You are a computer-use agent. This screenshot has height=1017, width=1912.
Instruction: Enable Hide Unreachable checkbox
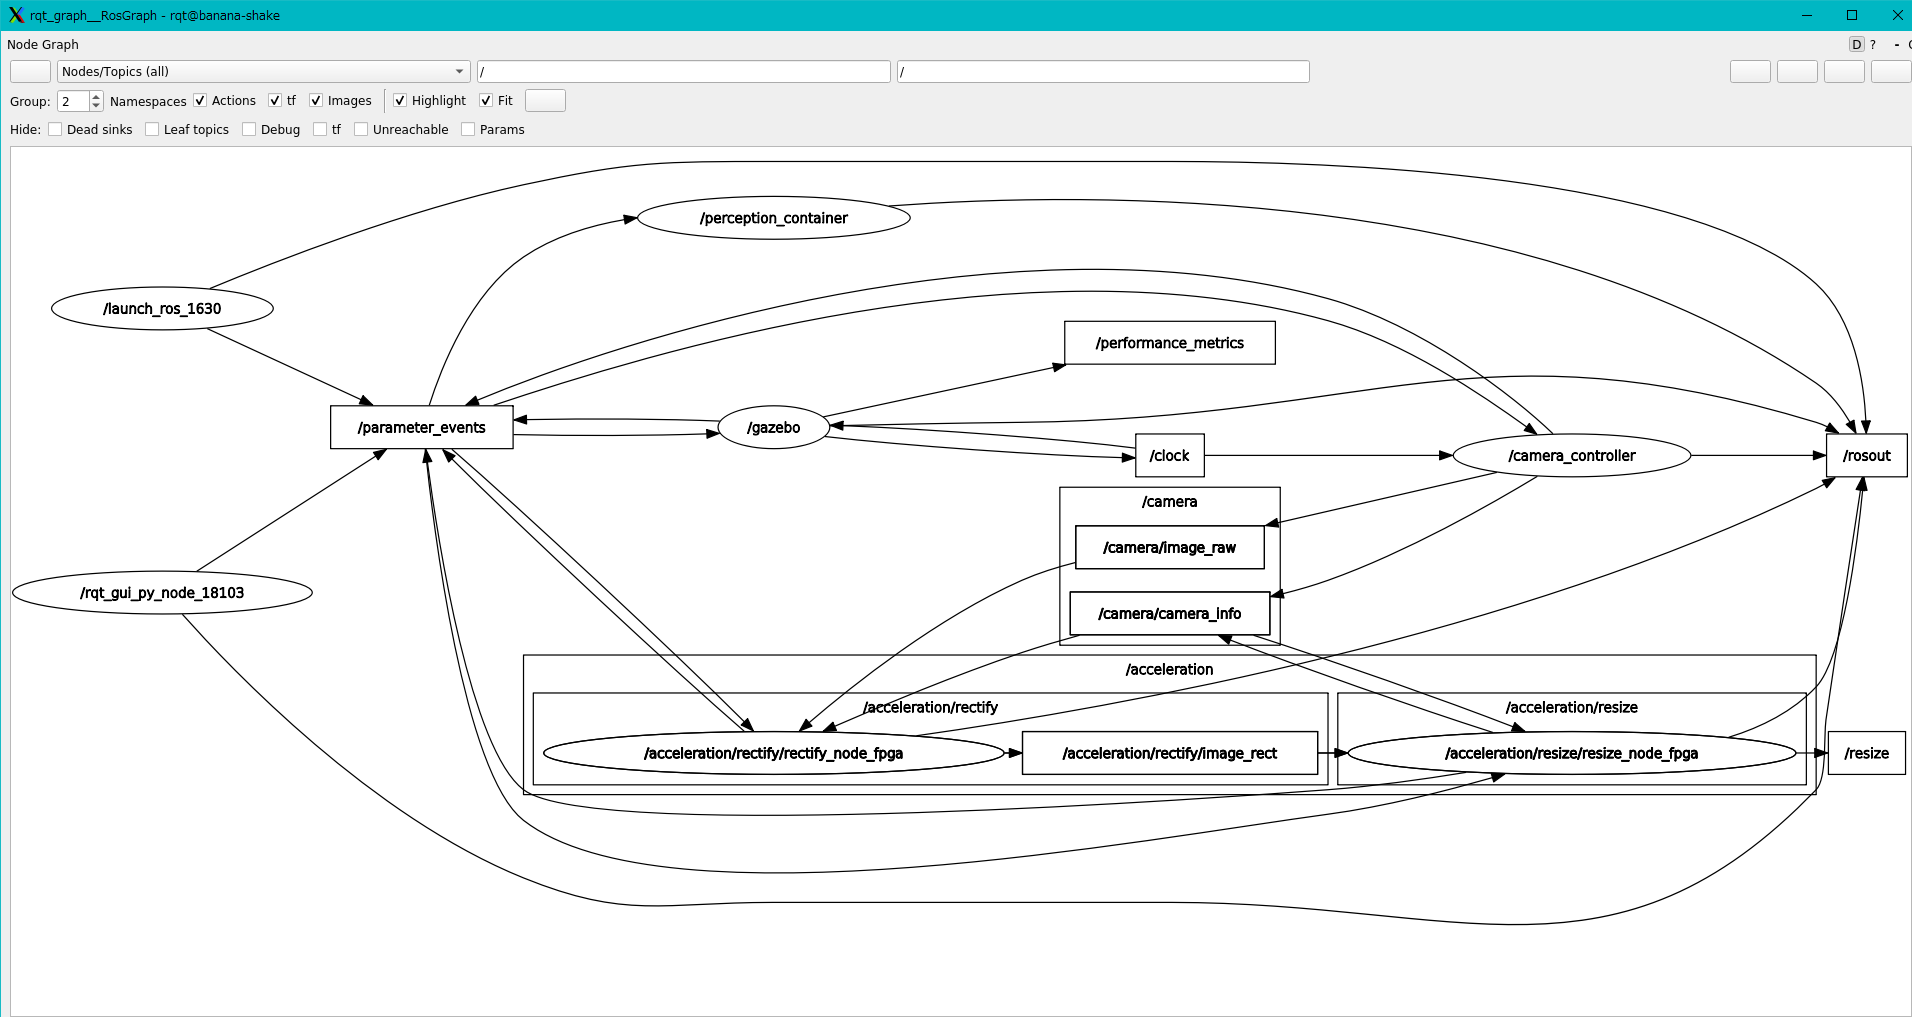tap(361, 129)
